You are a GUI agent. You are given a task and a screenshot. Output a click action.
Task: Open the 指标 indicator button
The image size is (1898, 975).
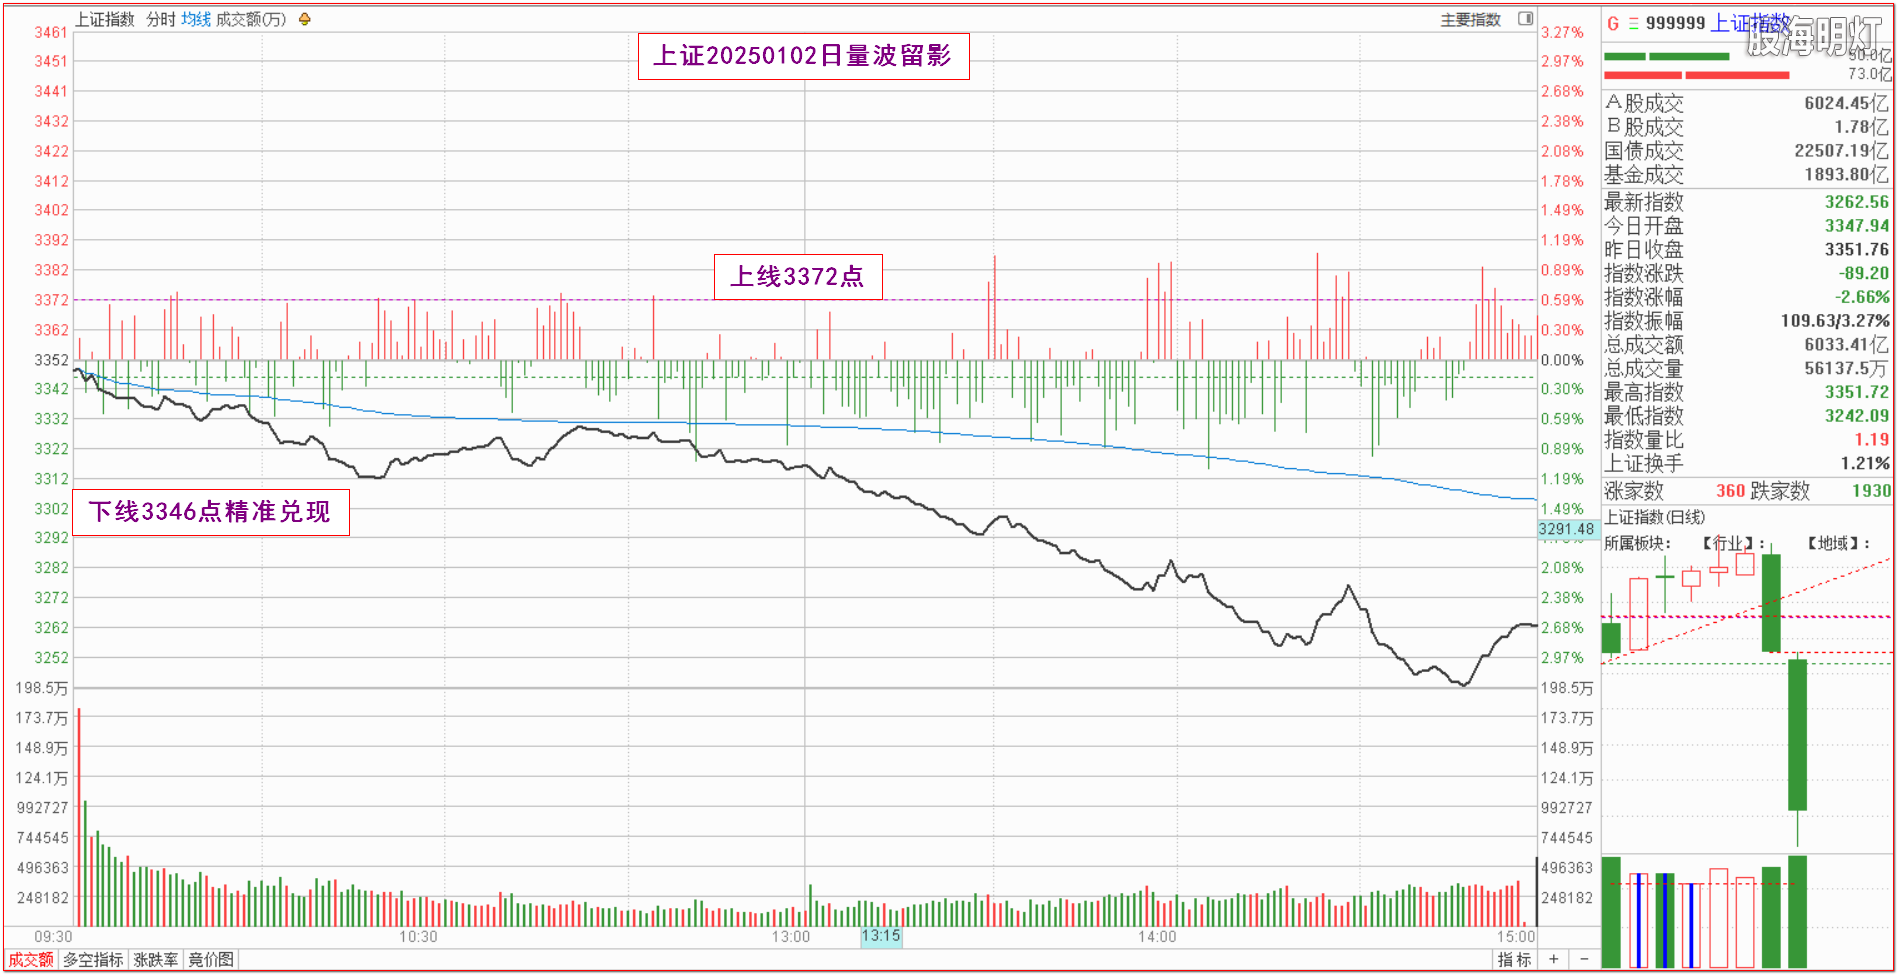tap(1514, 960)
